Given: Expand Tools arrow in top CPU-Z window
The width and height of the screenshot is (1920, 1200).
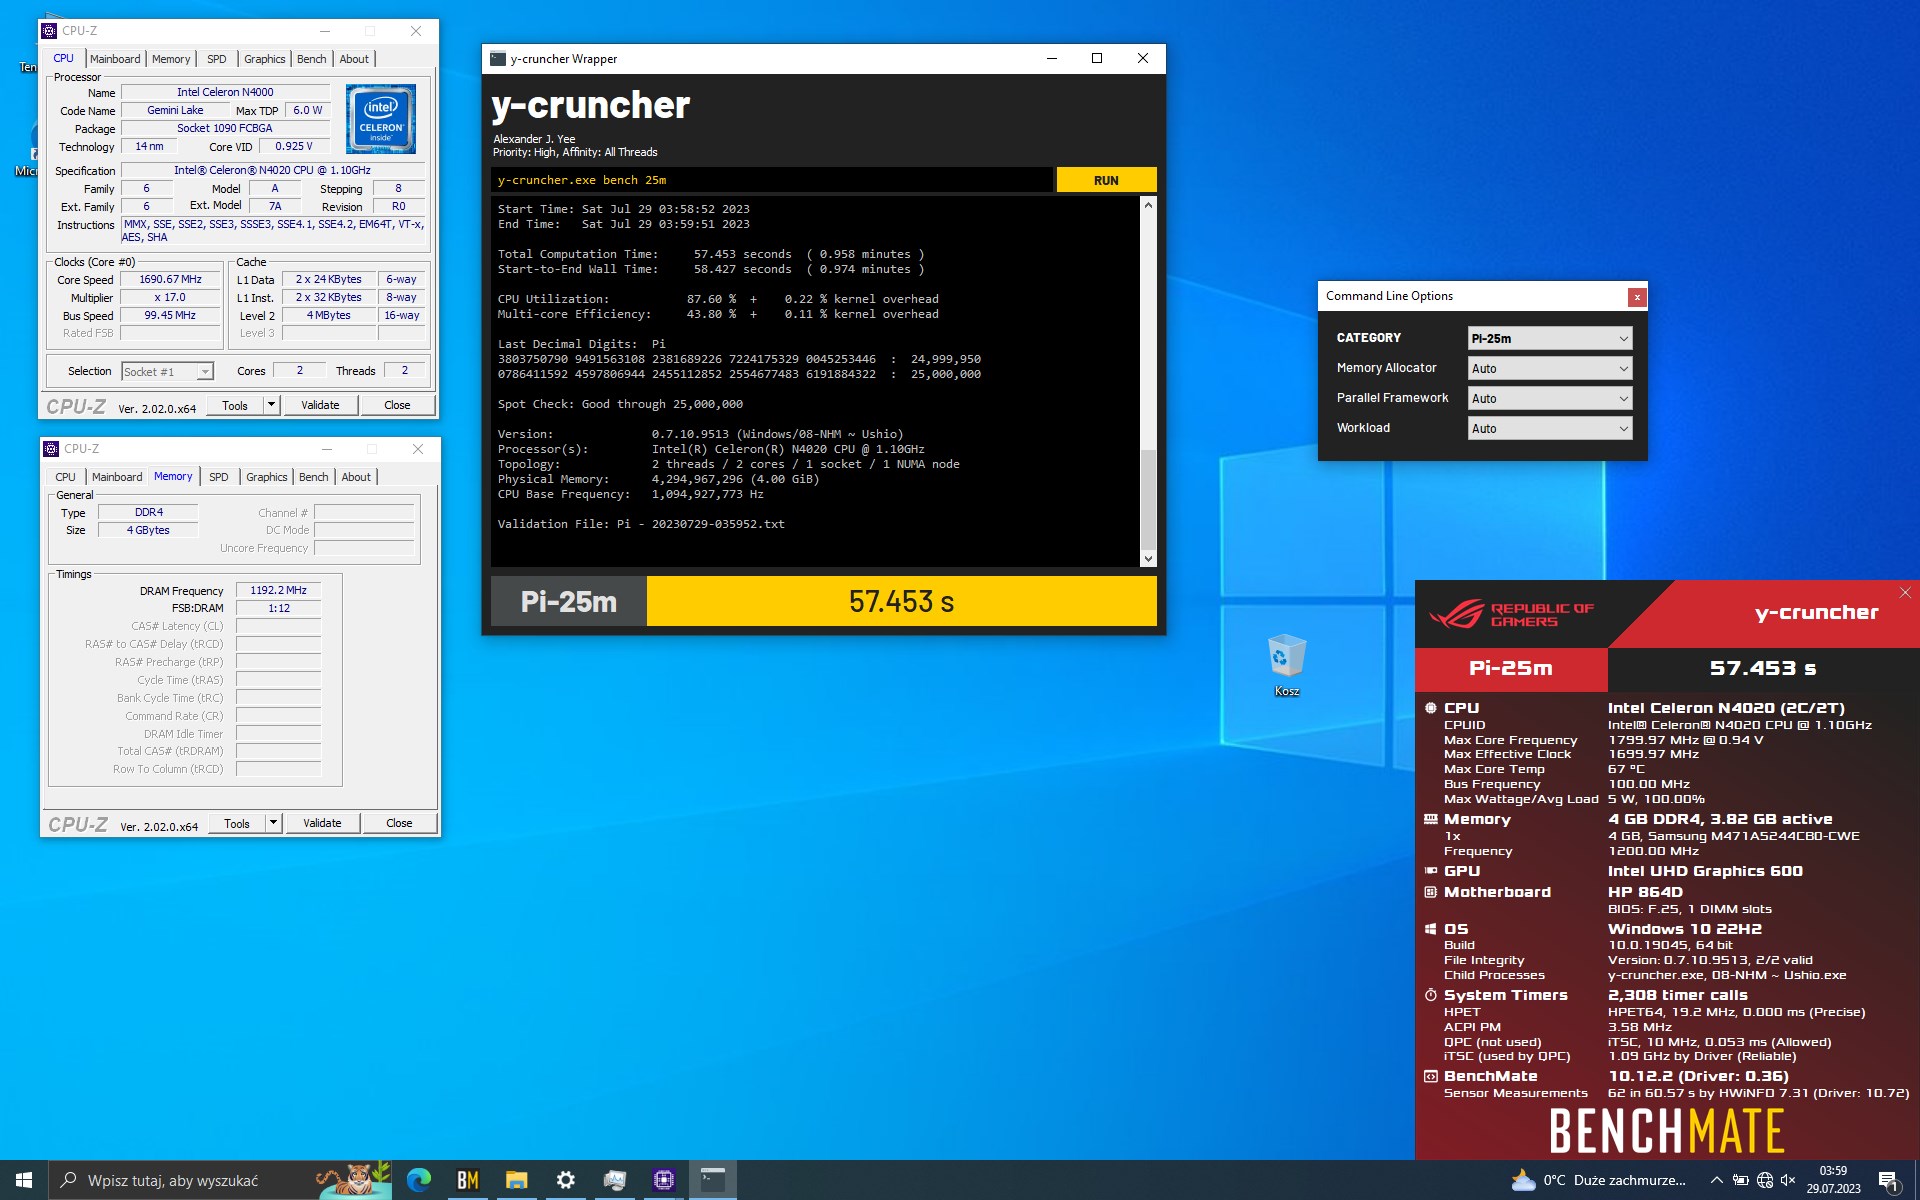Looking at the screenshot, I should [x=271, y=405].
